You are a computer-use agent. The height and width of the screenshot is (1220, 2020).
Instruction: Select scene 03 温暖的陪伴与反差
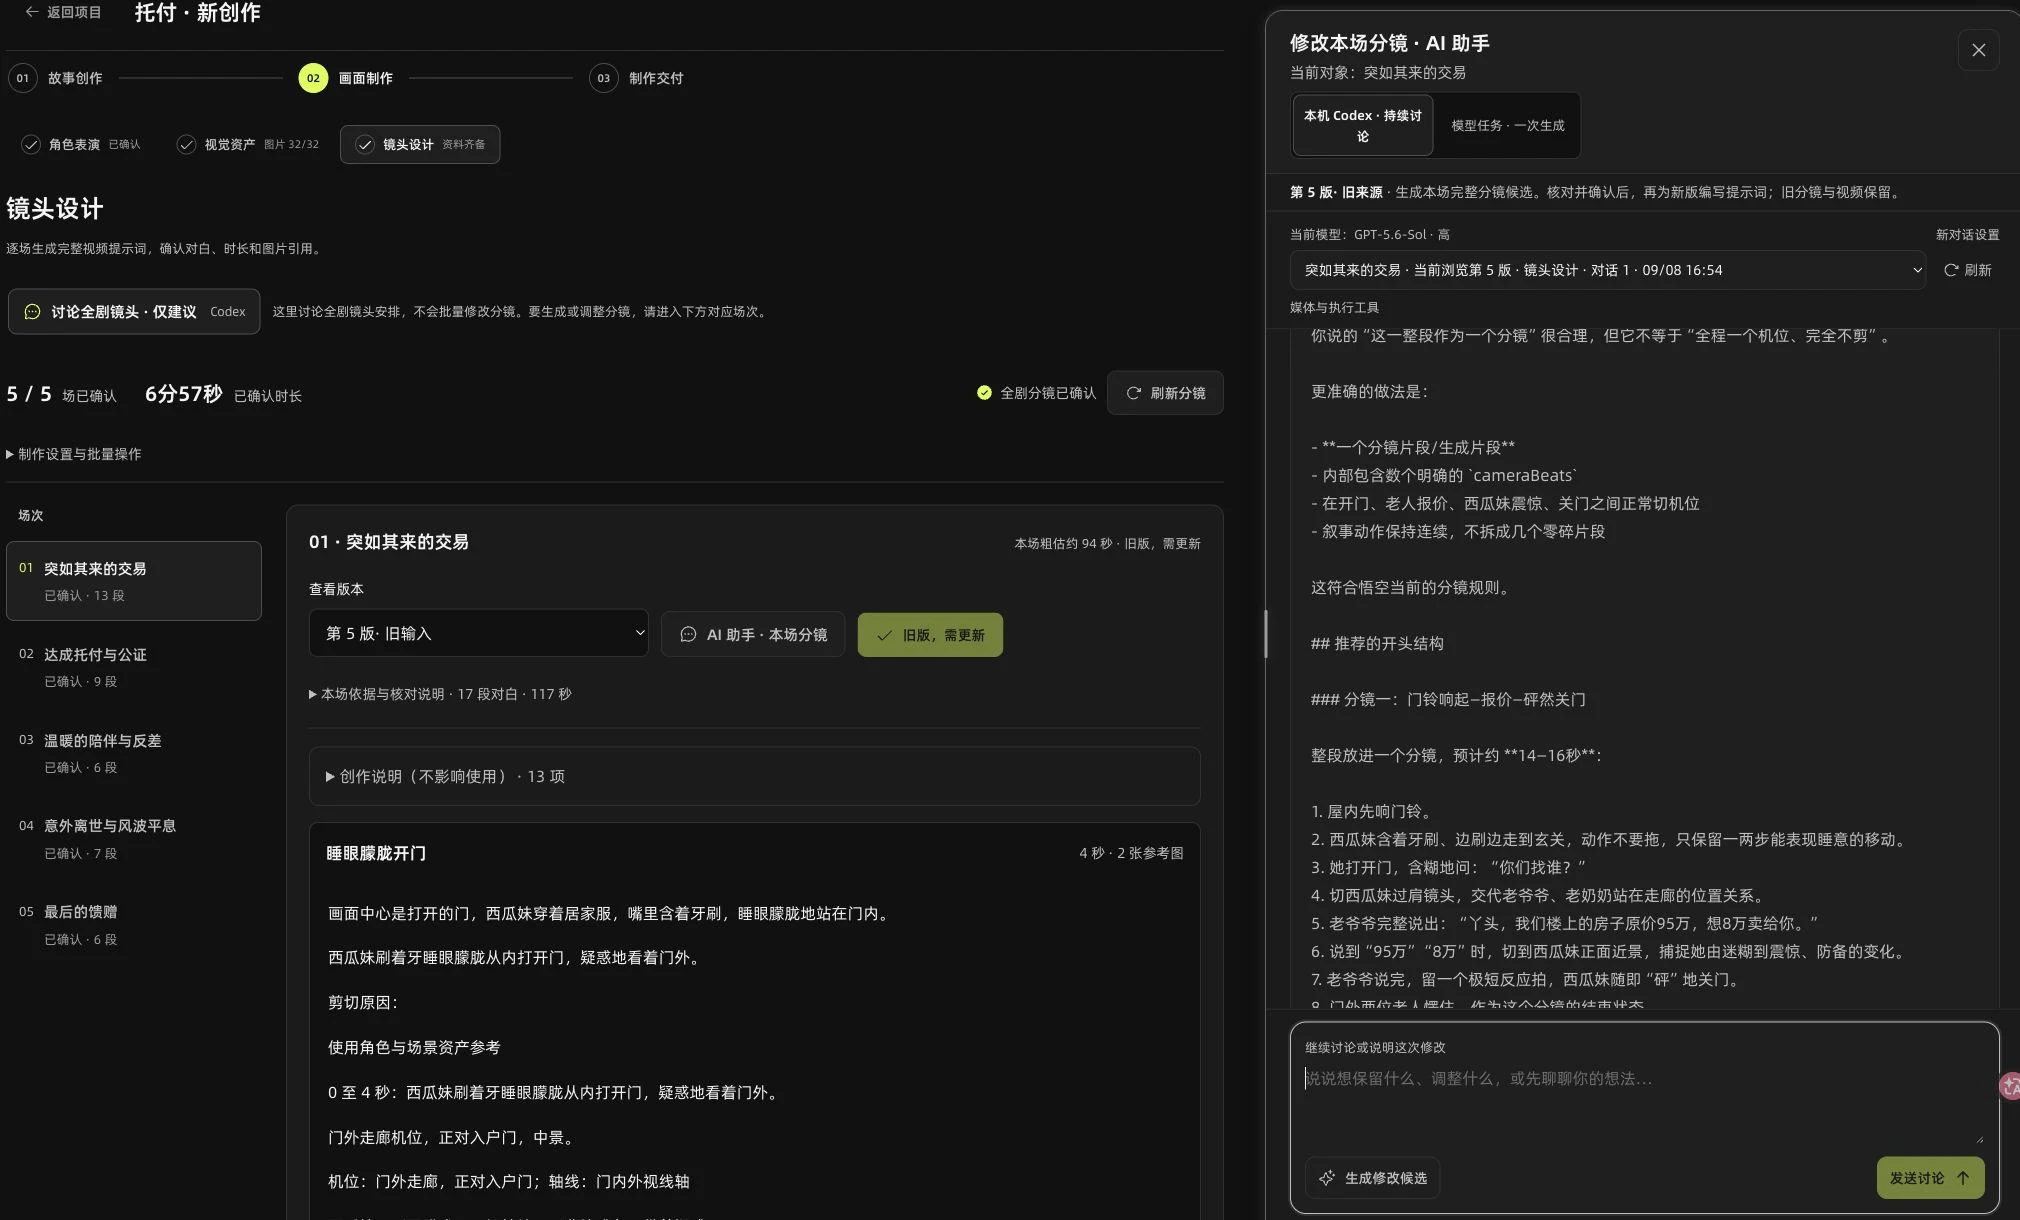(x=134, y=753)
